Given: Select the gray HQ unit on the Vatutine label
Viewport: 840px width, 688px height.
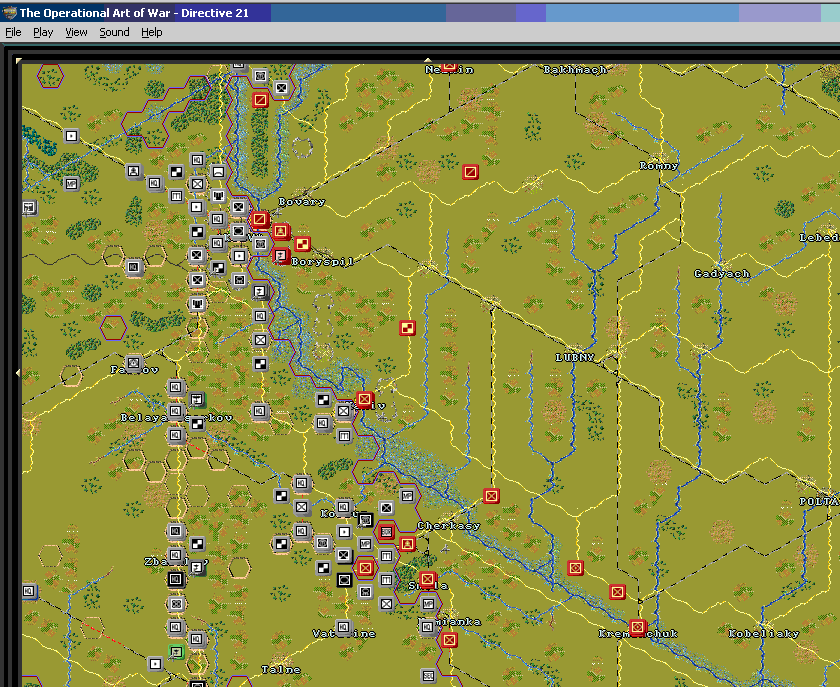Looking at the screenshot, I should pos(343,627).
